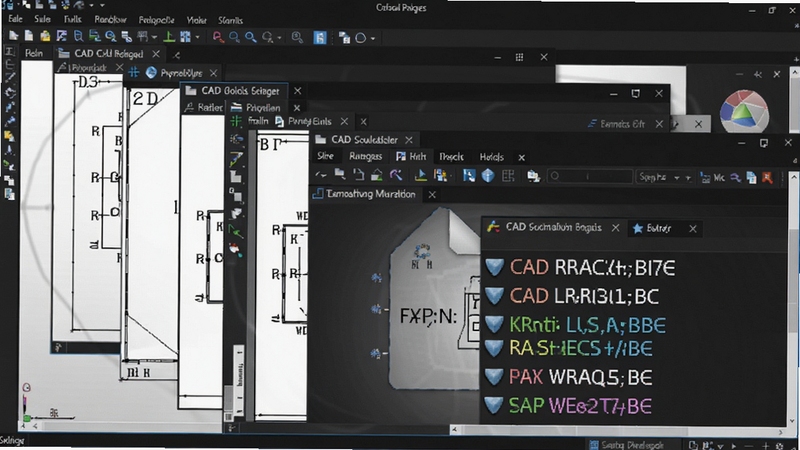
Task: Open the 'Vioke' menu in main menu bar
Action: (x=196, y=20)
